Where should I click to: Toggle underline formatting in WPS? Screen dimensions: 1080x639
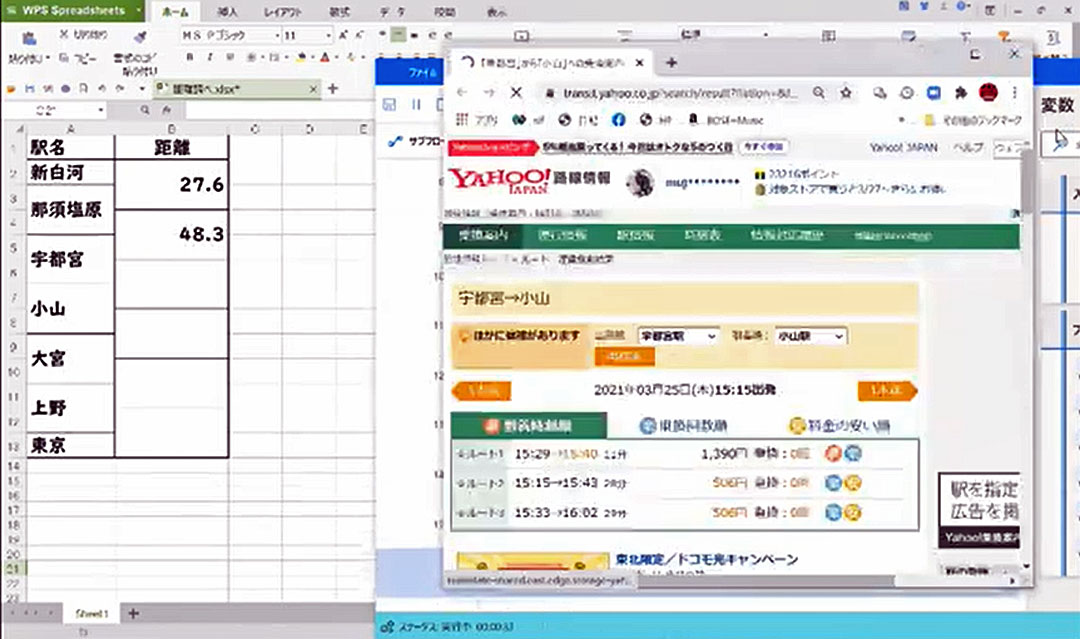[x=230, y=57]
